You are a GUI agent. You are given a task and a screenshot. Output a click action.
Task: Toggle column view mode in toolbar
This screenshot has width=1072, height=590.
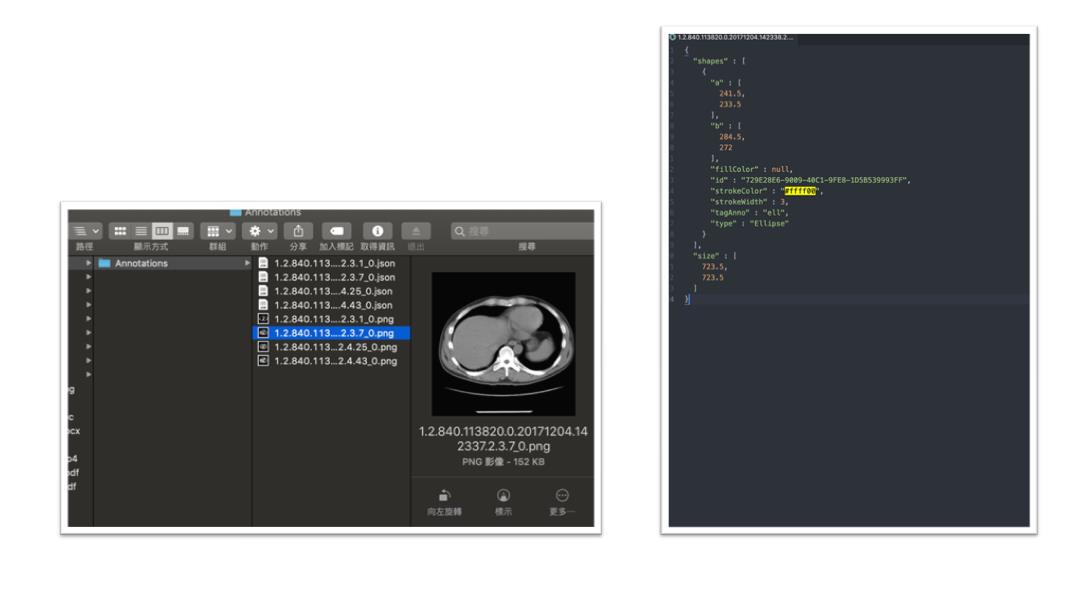coord(162,231)
